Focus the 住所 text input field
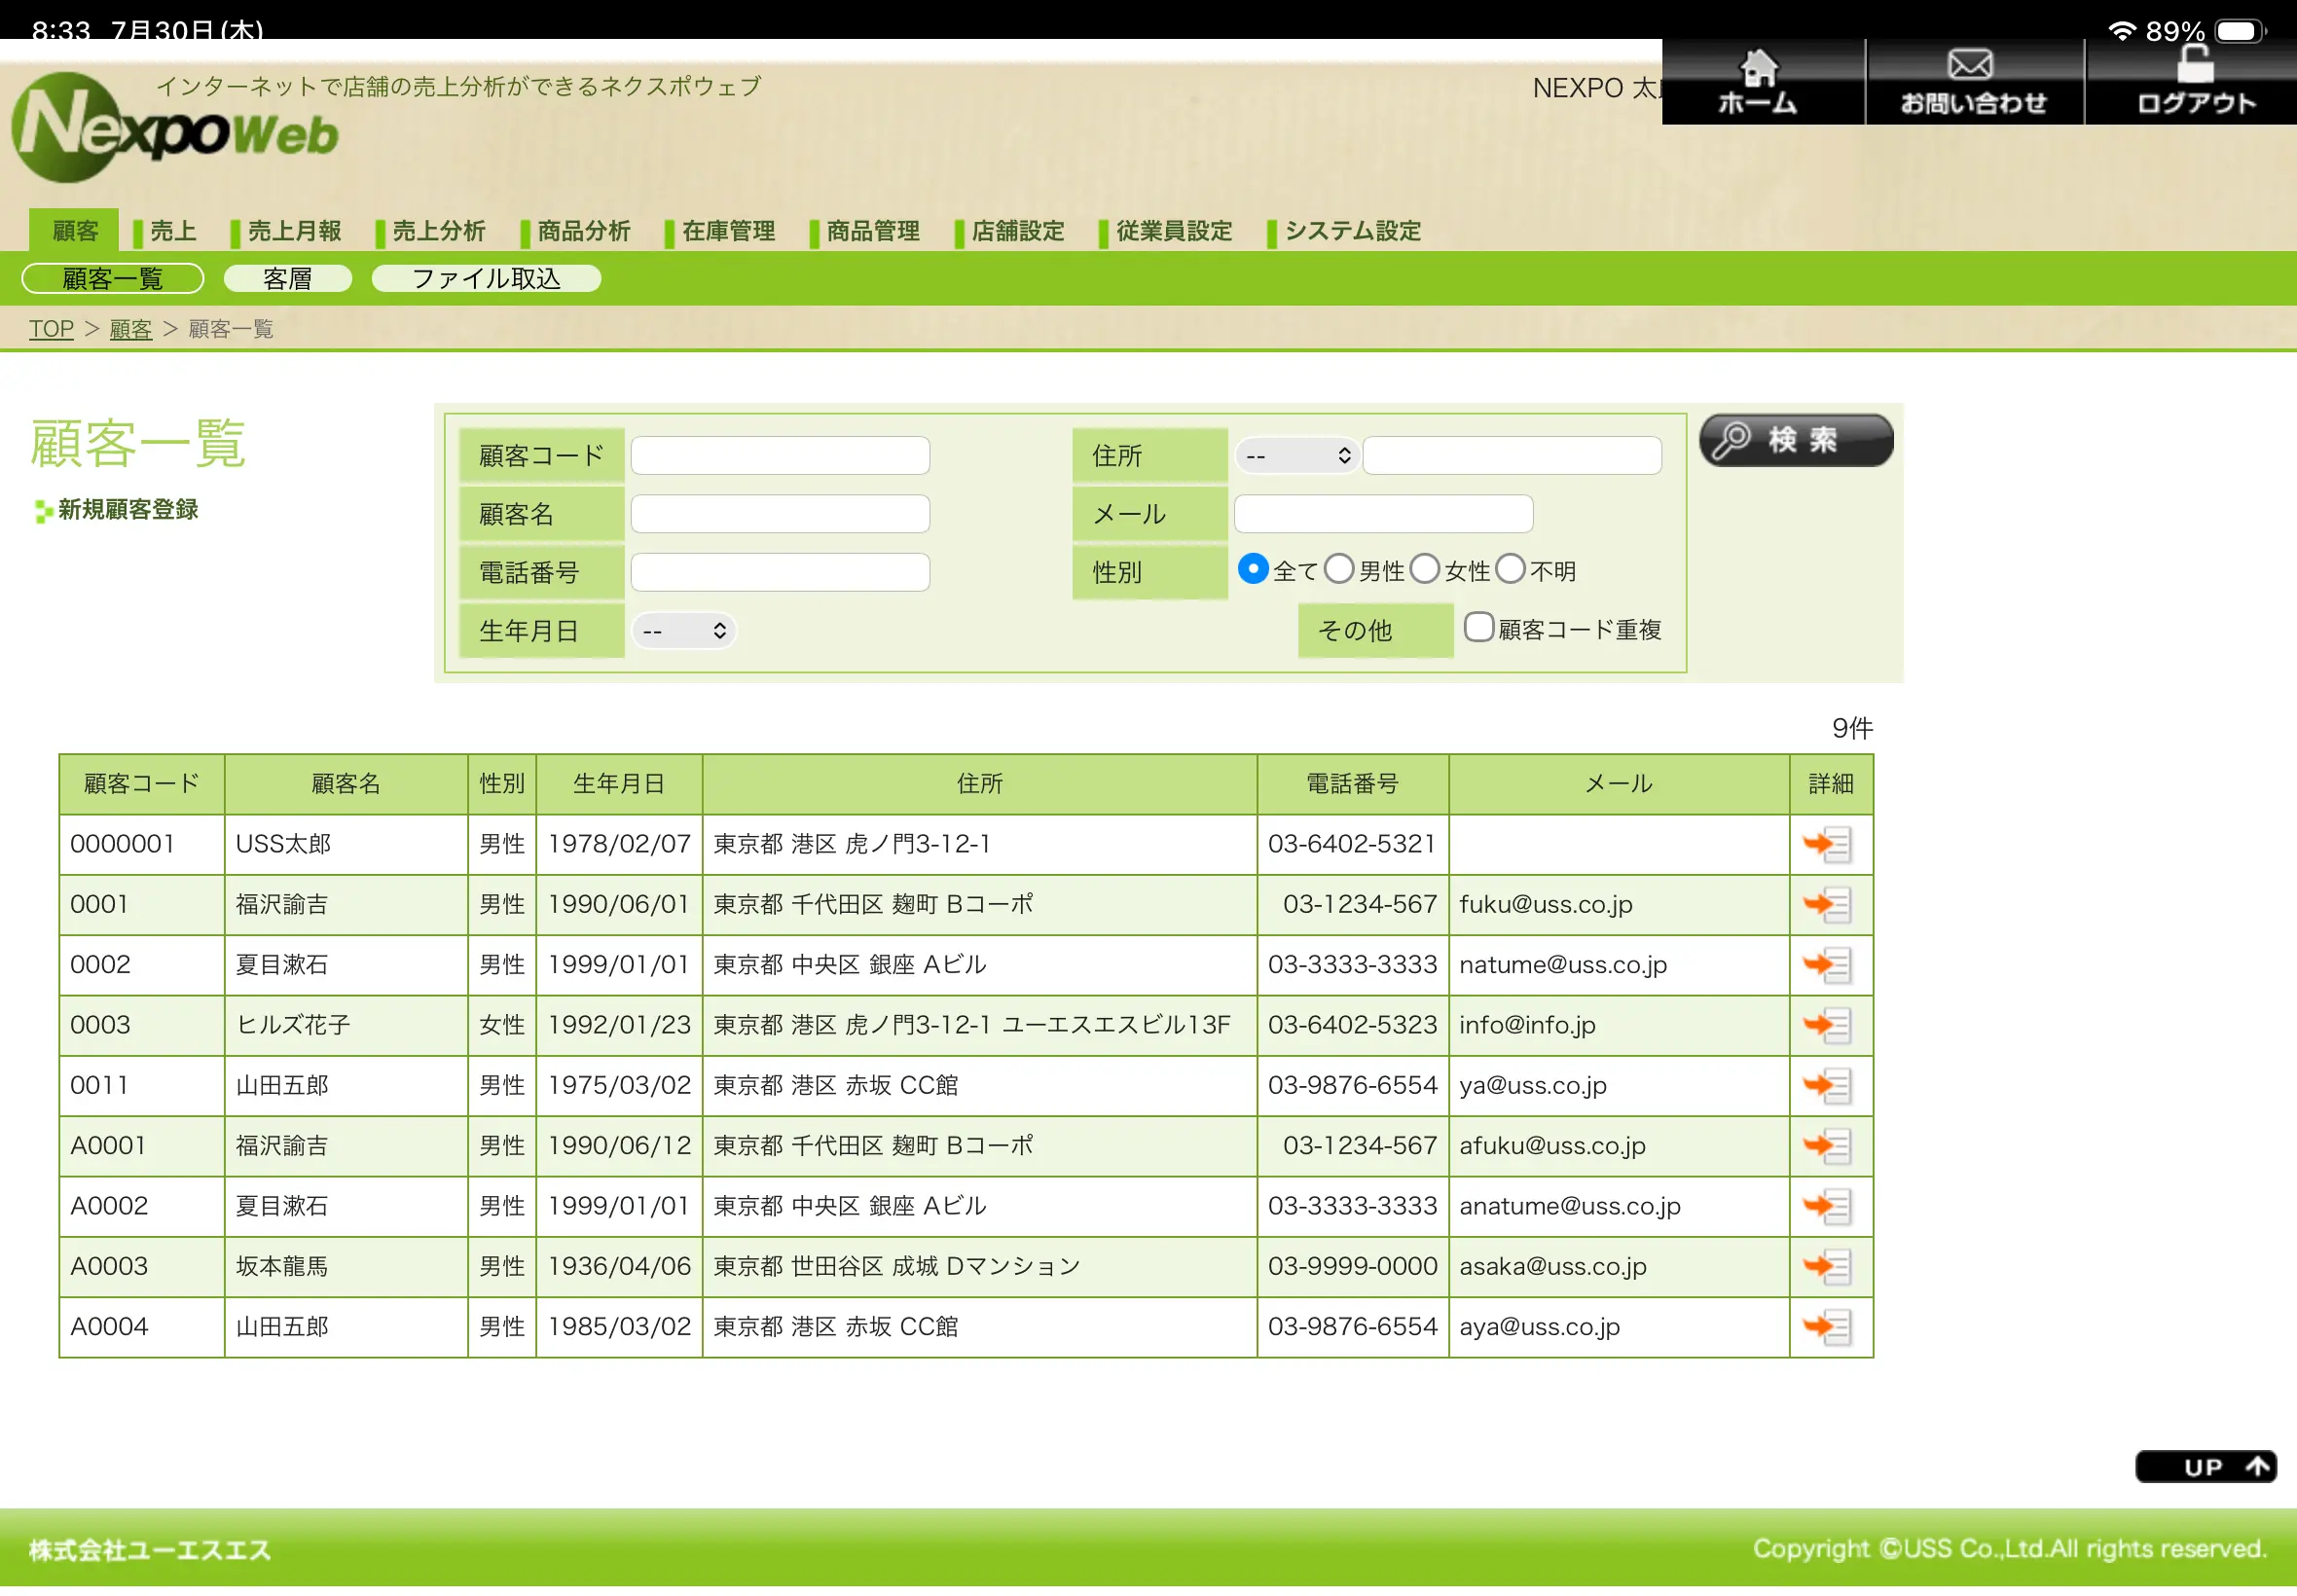Screen dimensions: 2297x1596 click(x=1512, y=456)
